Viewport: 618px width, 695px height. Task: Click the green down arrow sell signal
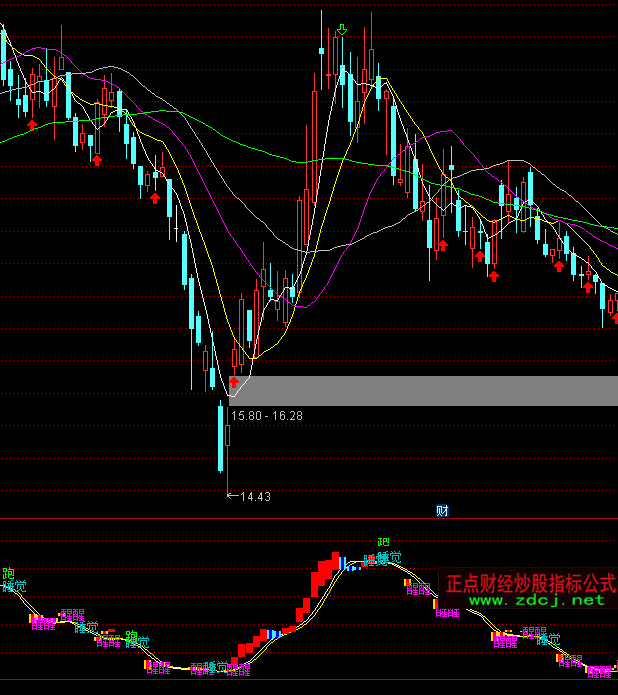click(x=342, y=30)
